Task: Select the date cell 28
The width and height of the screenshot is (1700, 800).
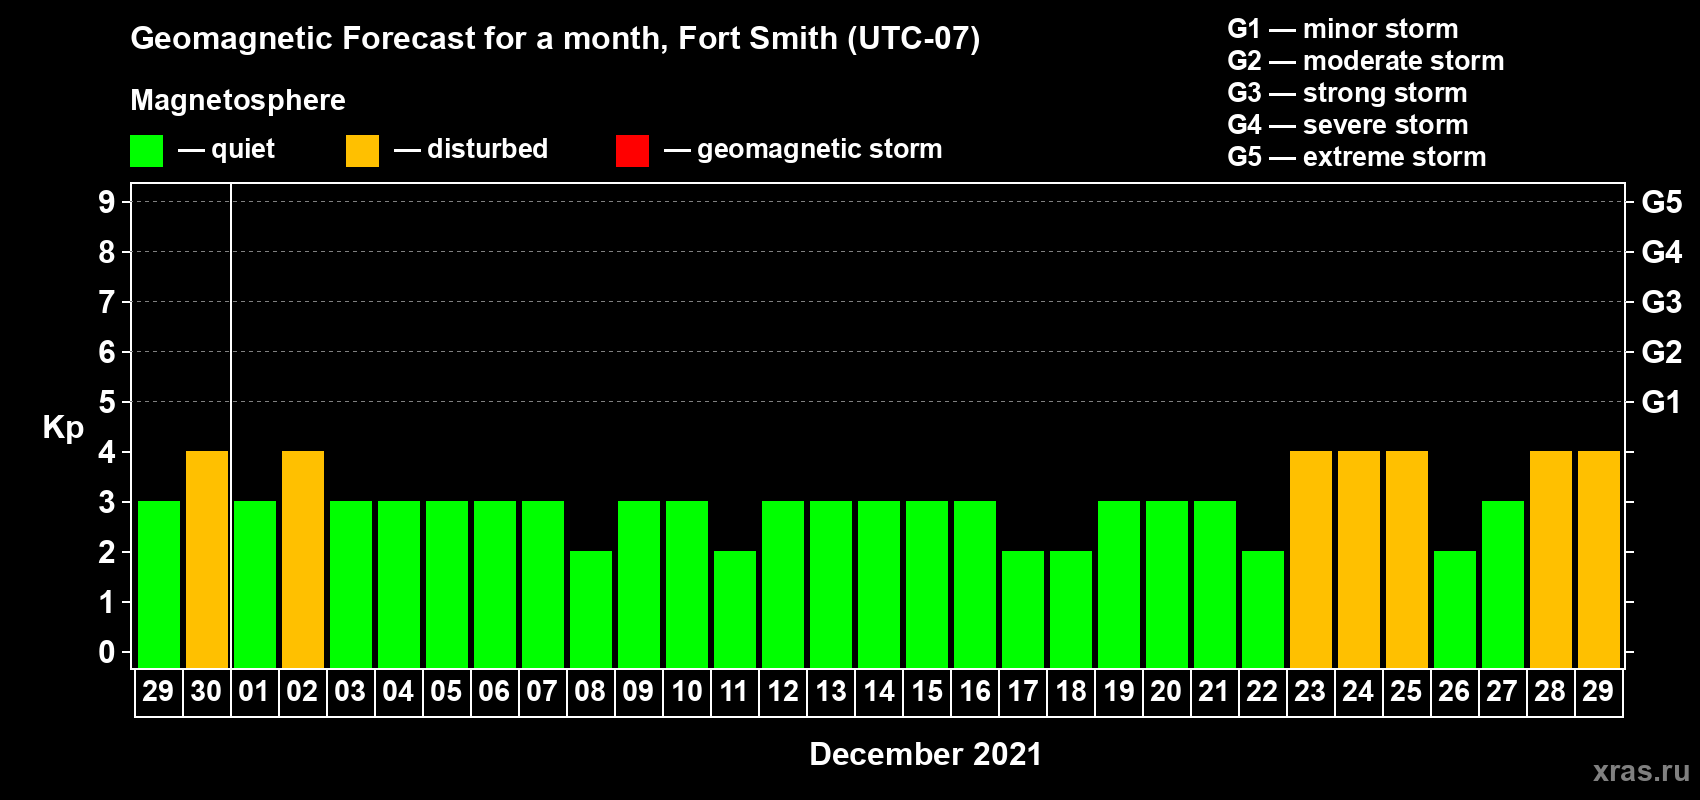Action: (x=1550, y=692)
